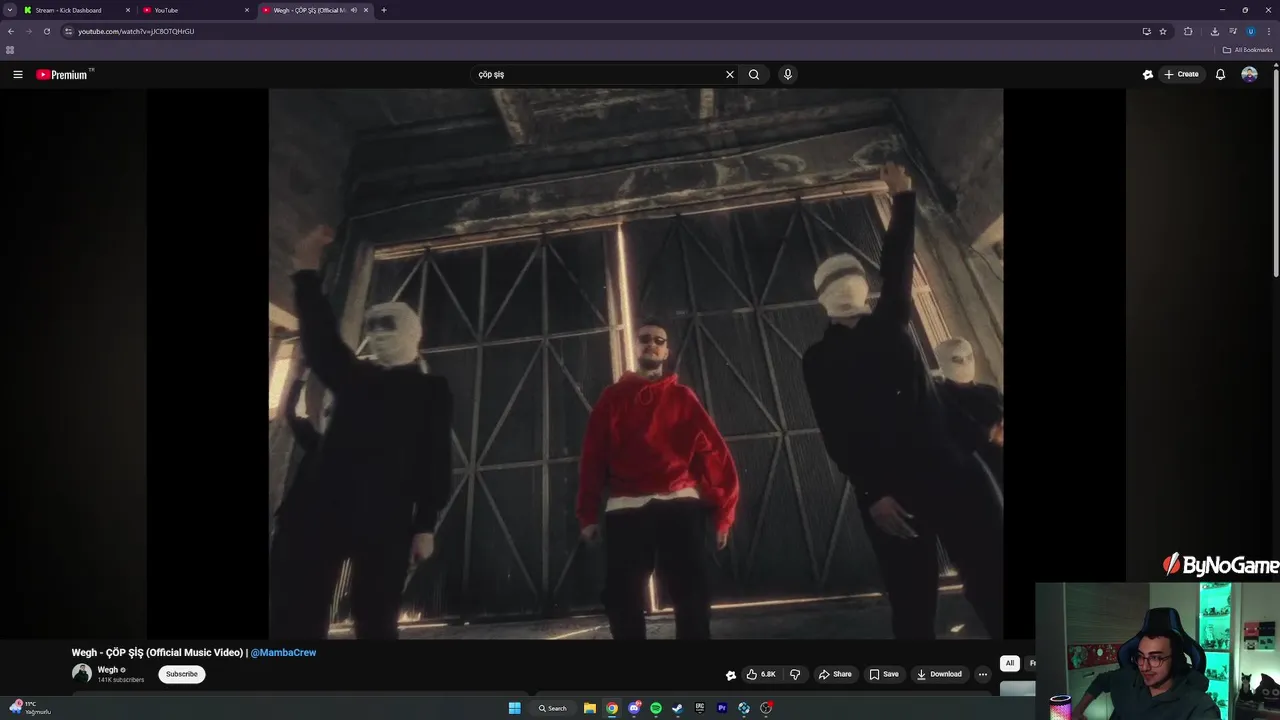Image resolution: width=1280 pixels, height=720 pixels.
Task: Open a new browser tab
Action: coord(384,10)
